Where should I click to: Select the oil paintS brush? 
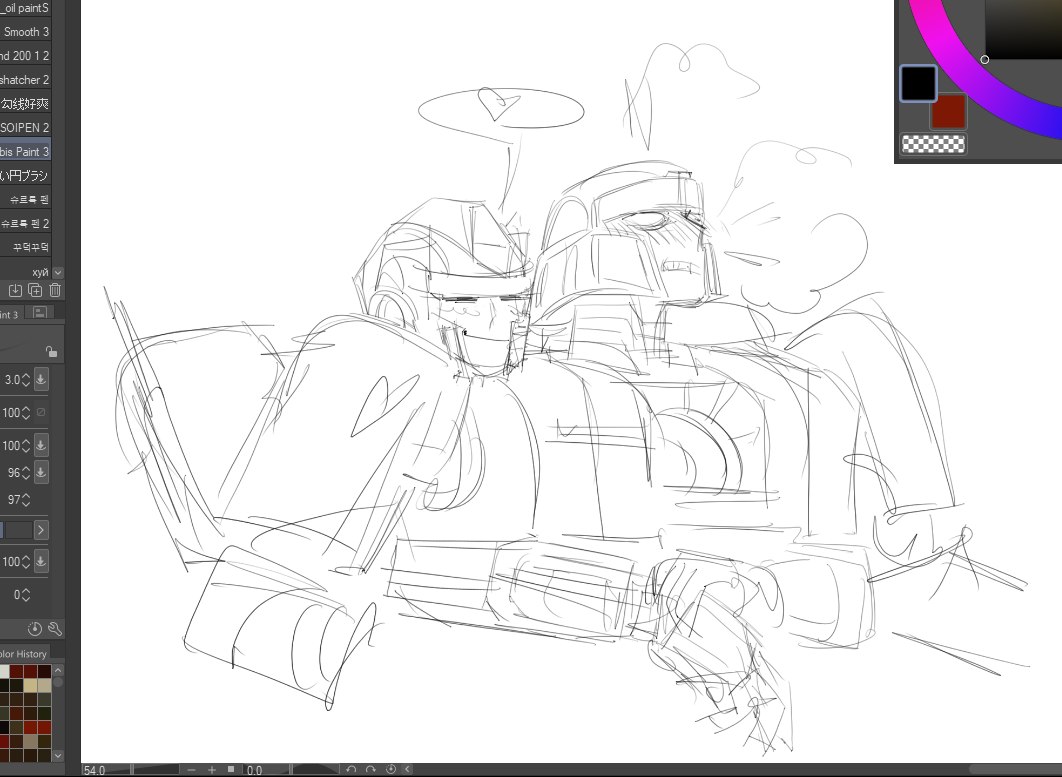pos(25,8)
